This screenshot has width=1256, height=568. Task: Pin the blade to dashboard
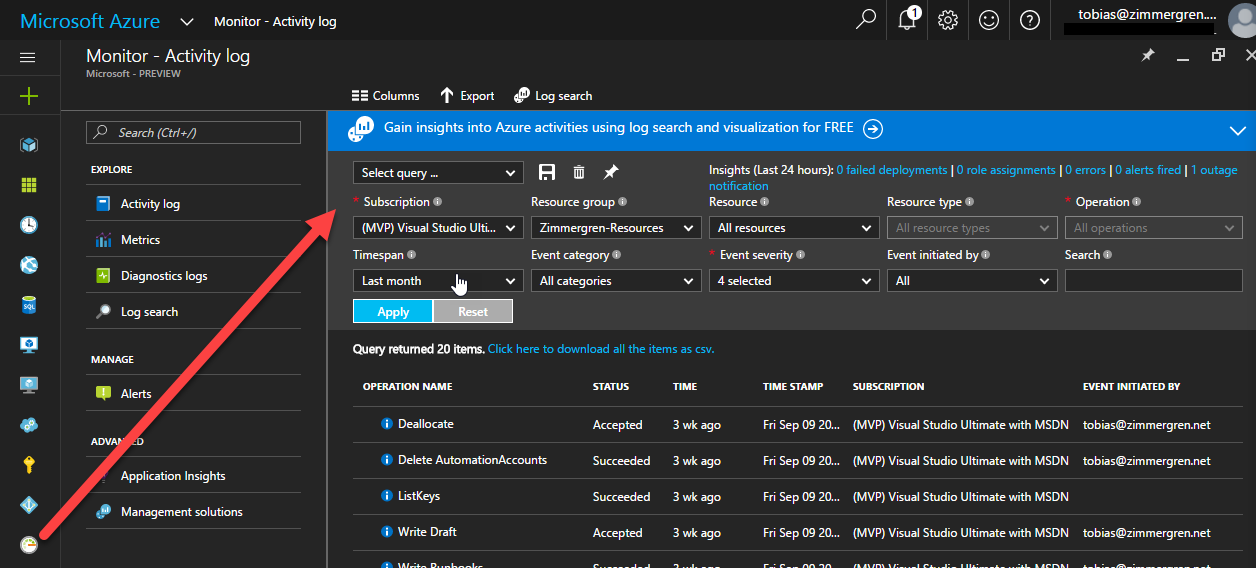(1148, 56)
